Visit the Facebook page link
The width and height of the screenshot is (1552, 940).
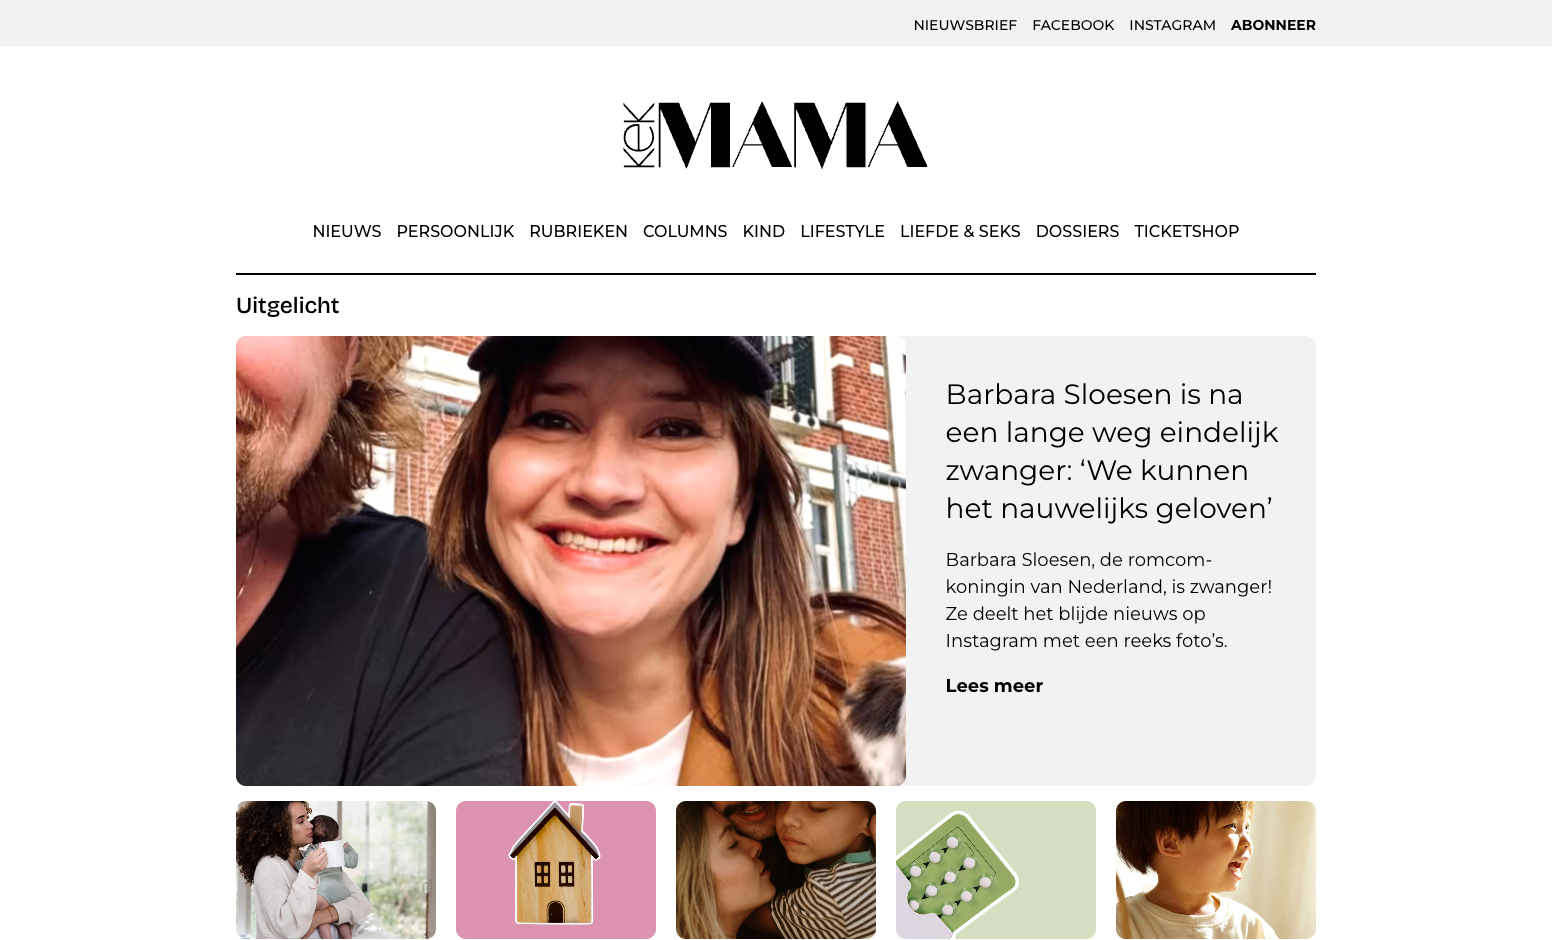(1073, 25)
